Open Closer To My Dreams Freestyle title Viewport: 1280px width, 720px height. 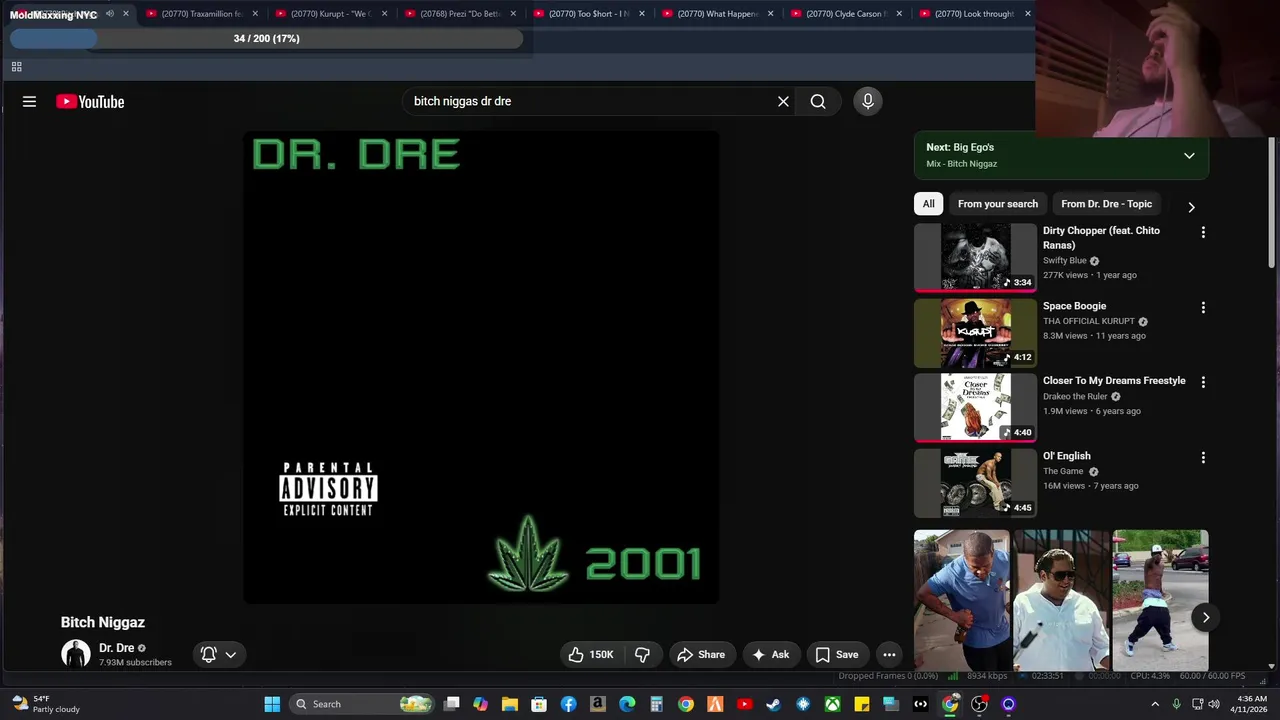1114,381
